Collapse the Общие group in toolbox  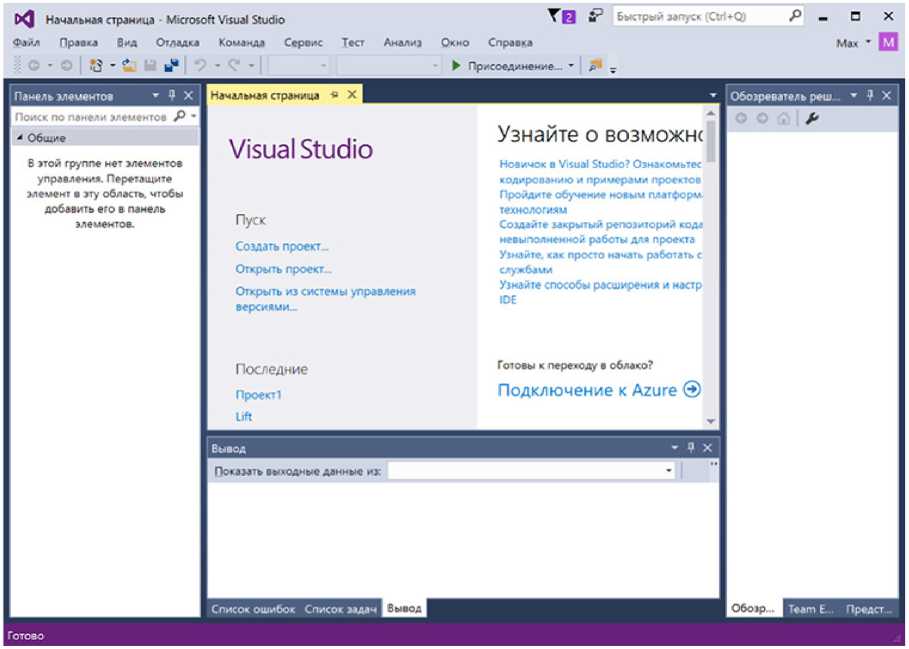point(20,138)
